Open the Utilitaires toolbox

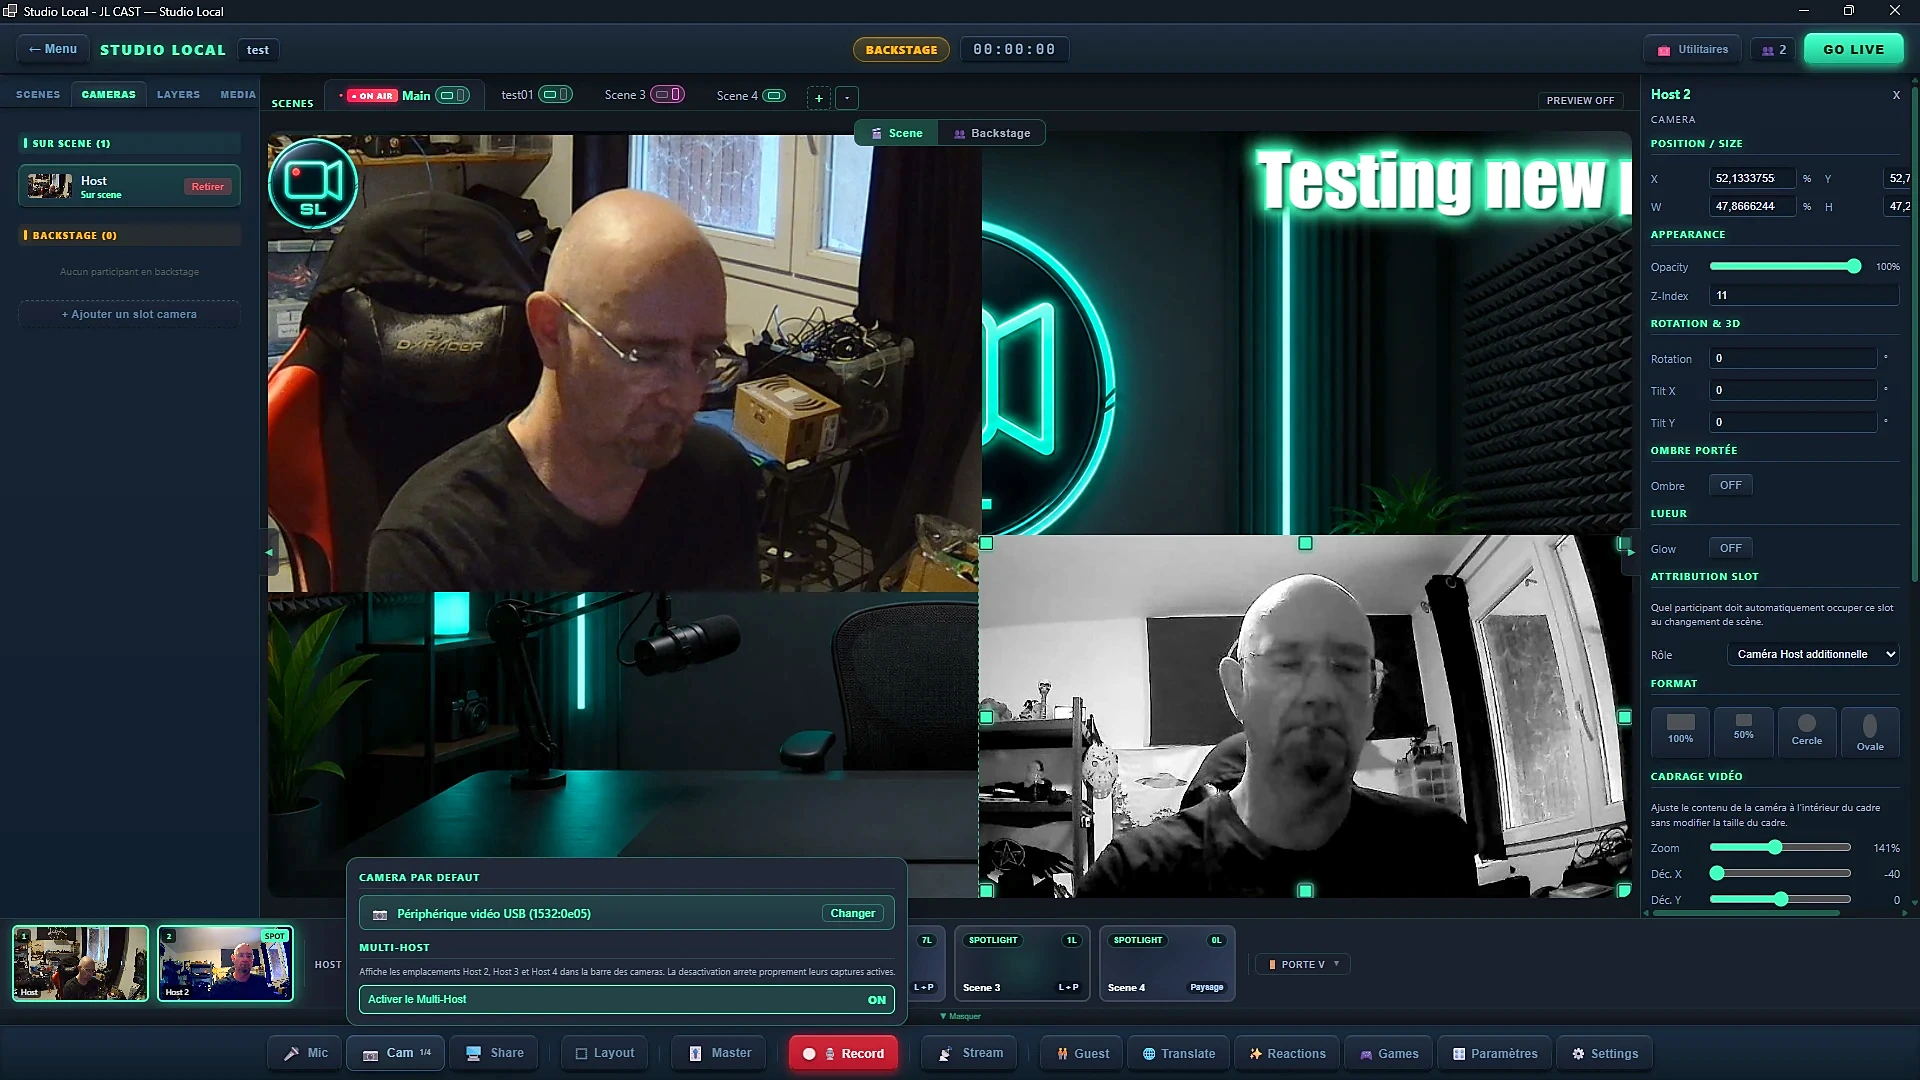(1692, 49)
